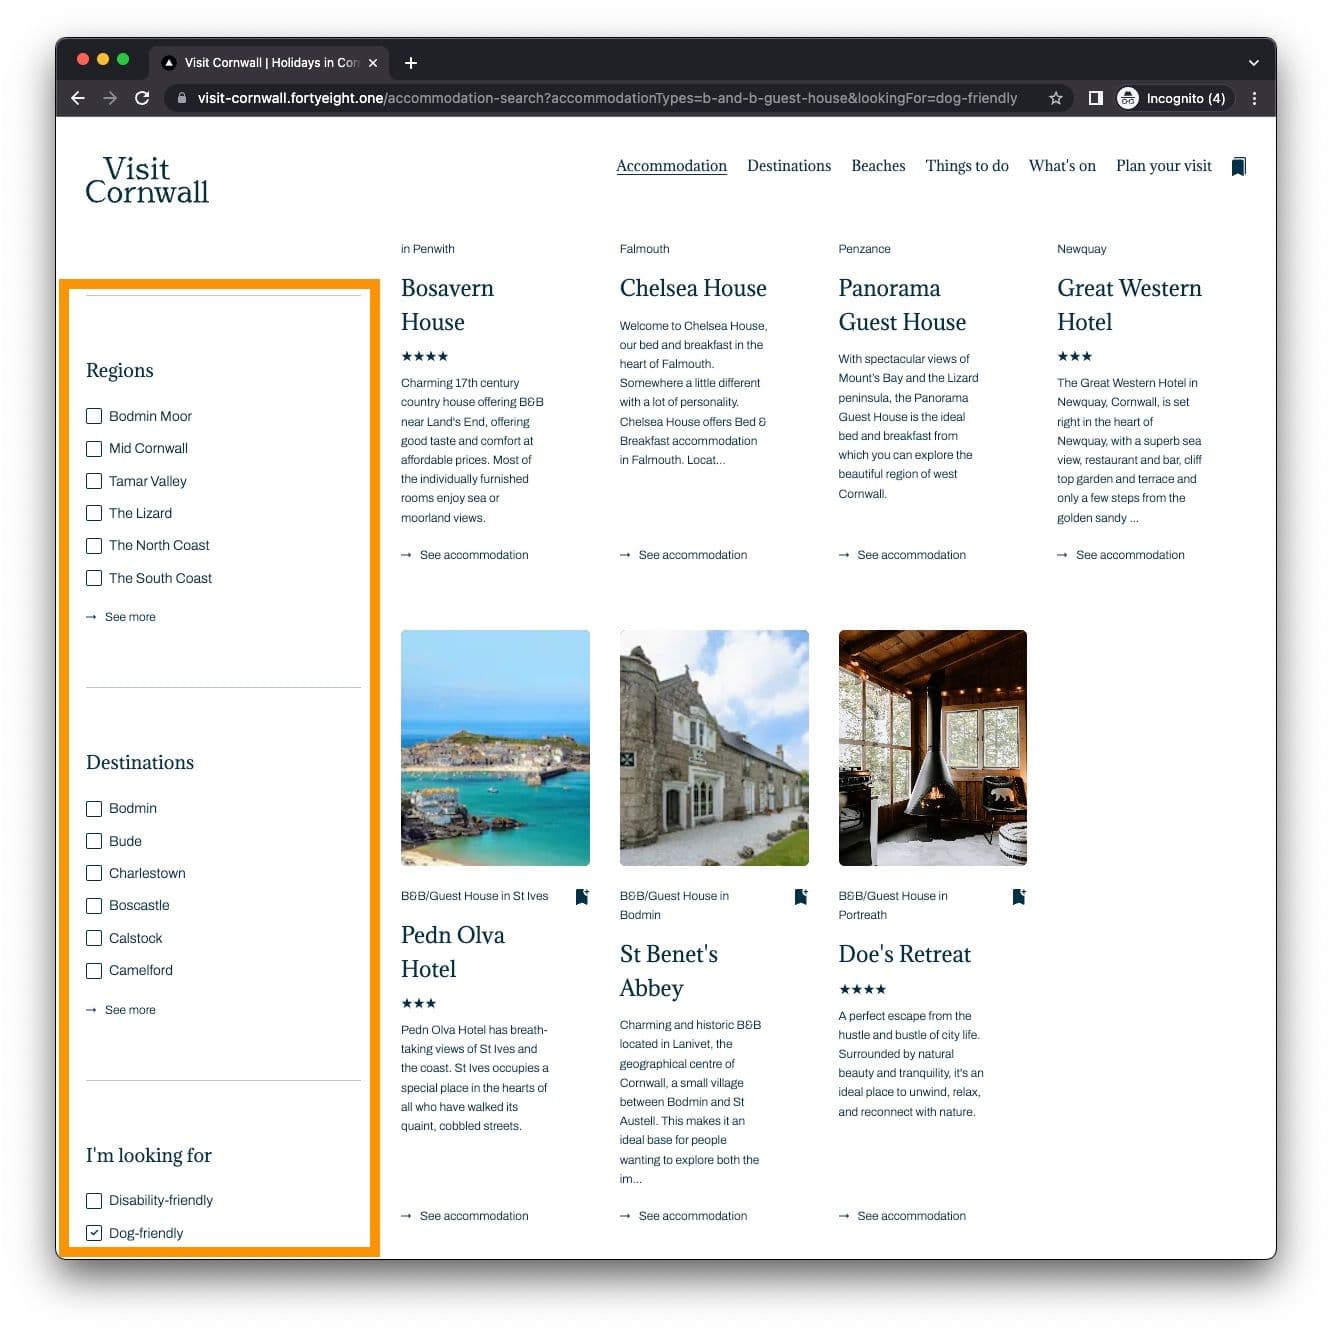Open the tab list chevron dropdown

[1253, 63]
